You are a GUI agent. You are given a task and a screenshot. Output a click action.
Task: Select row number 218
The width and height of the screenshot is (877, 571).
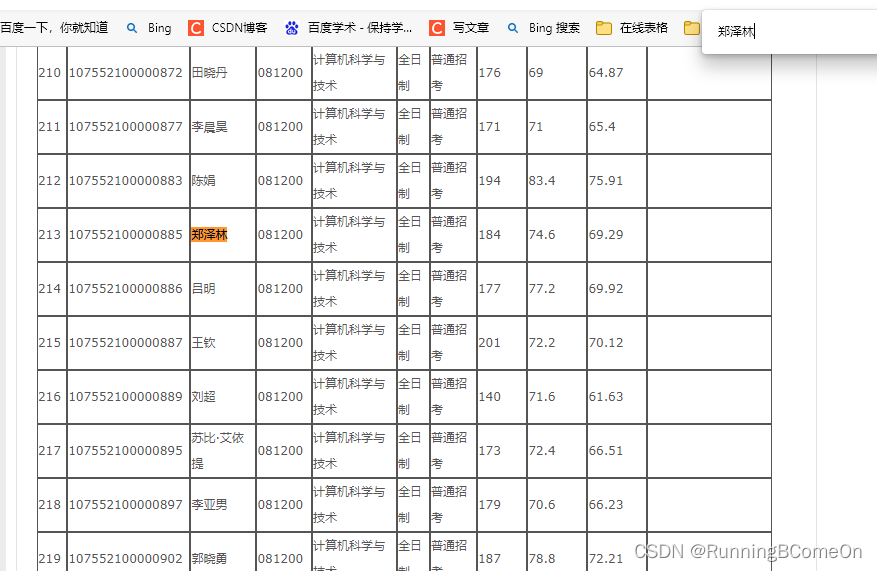point(50,504)
